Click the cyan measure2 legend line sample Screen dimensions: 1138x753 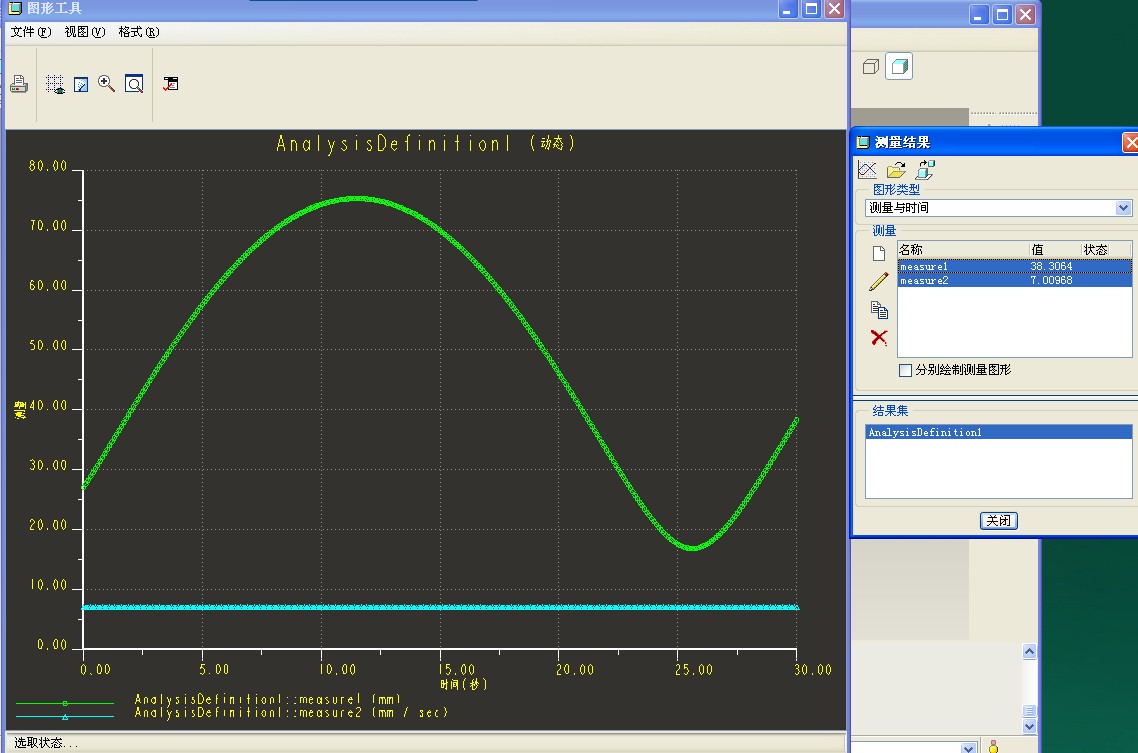point(65,717)
